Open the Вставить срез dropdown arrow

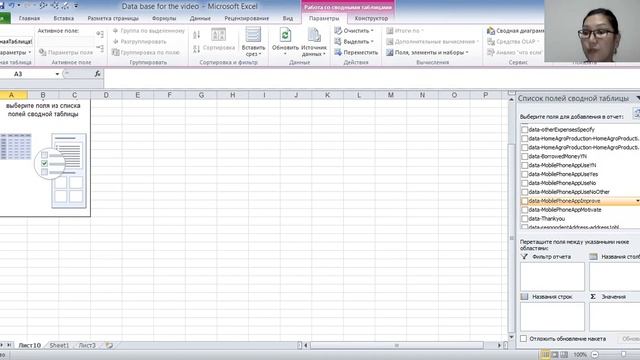pos(260,54)
